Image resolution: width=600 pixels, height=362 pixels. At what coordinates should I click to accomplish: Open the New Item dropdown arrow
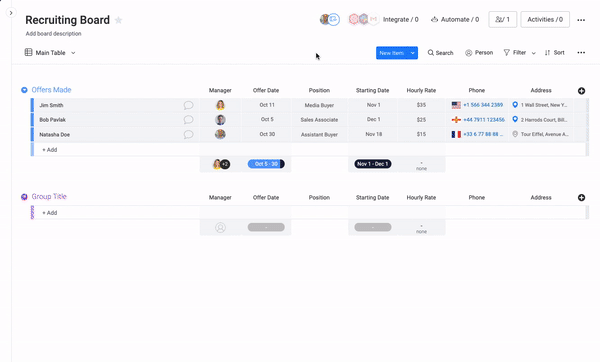[413, 53]
